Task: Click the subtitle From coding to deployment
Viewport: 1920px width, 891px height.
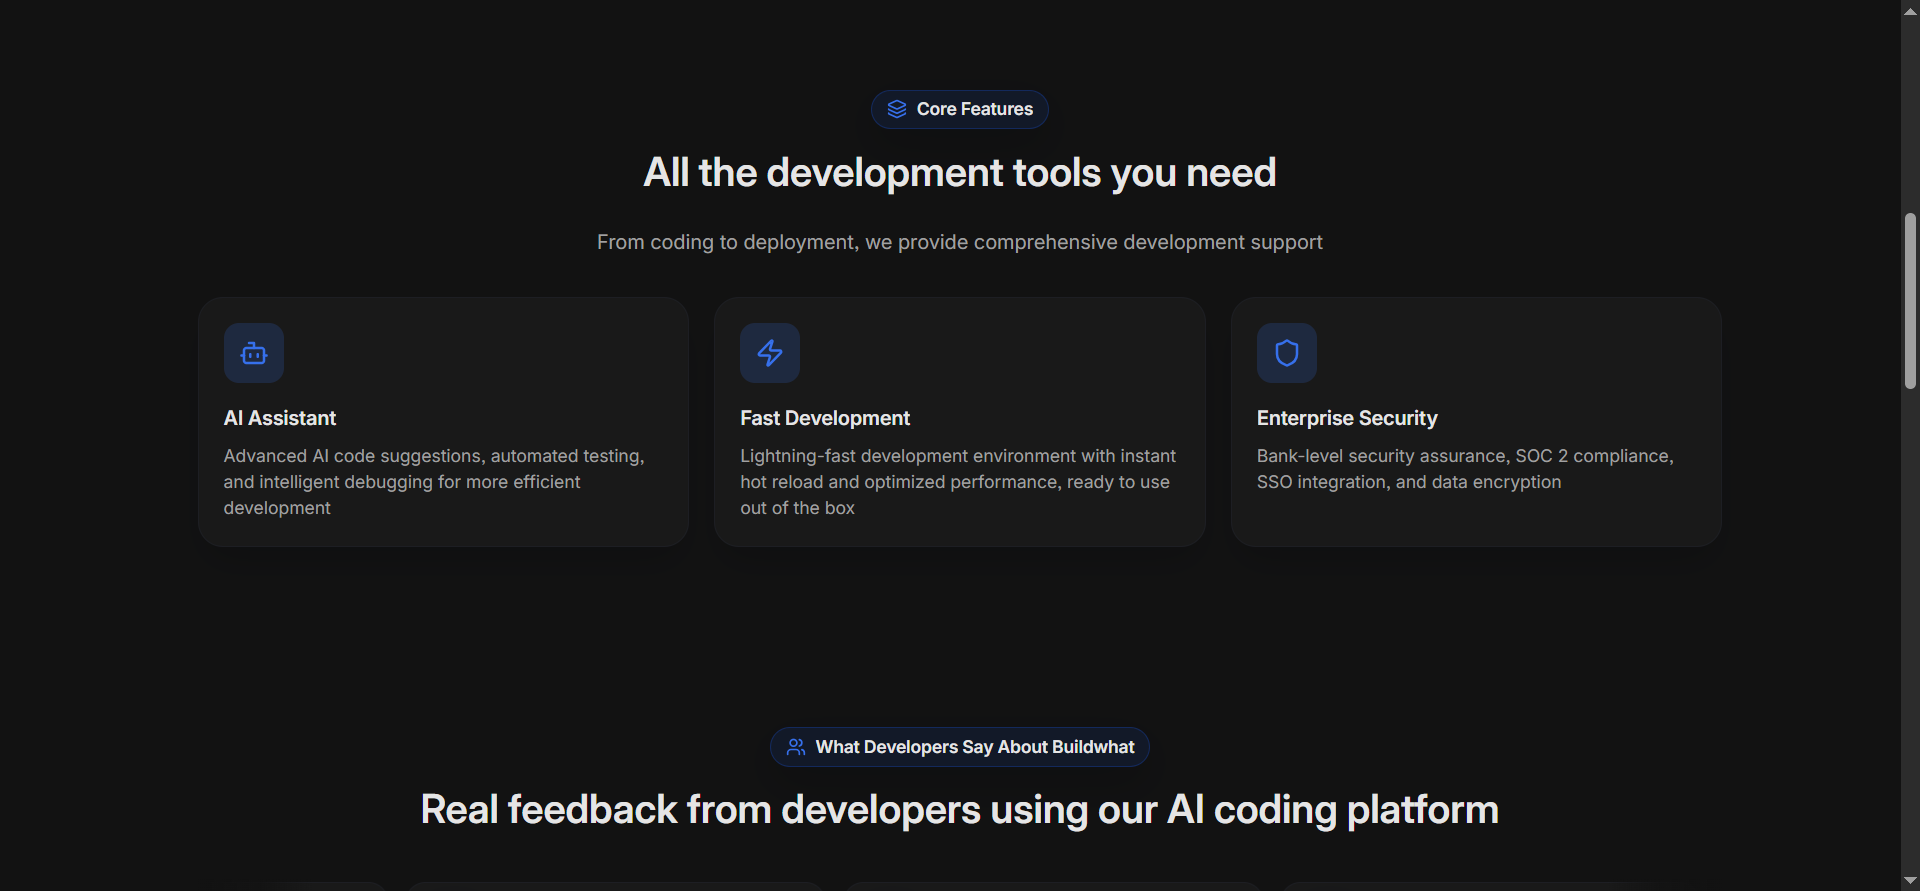Action: (960, 242)
